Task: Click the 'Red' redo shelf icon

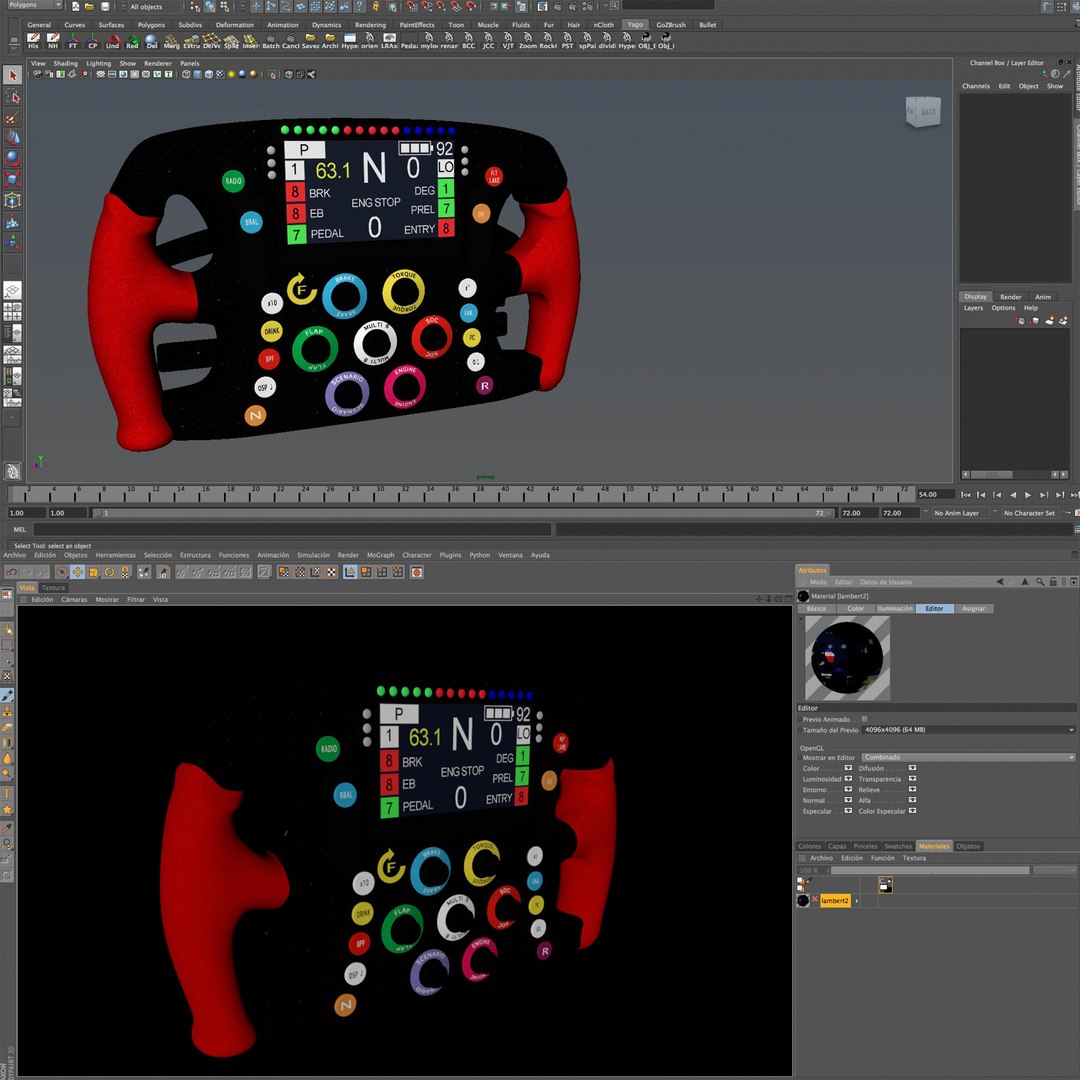Action: point(132,40)
